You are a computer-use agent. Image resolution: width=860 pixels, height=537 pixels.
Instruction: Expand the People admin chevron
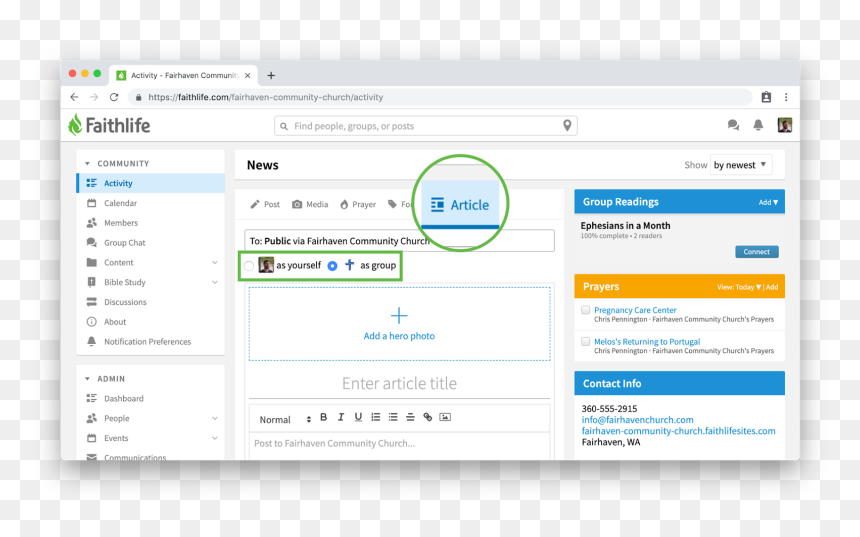click(215, 418)
